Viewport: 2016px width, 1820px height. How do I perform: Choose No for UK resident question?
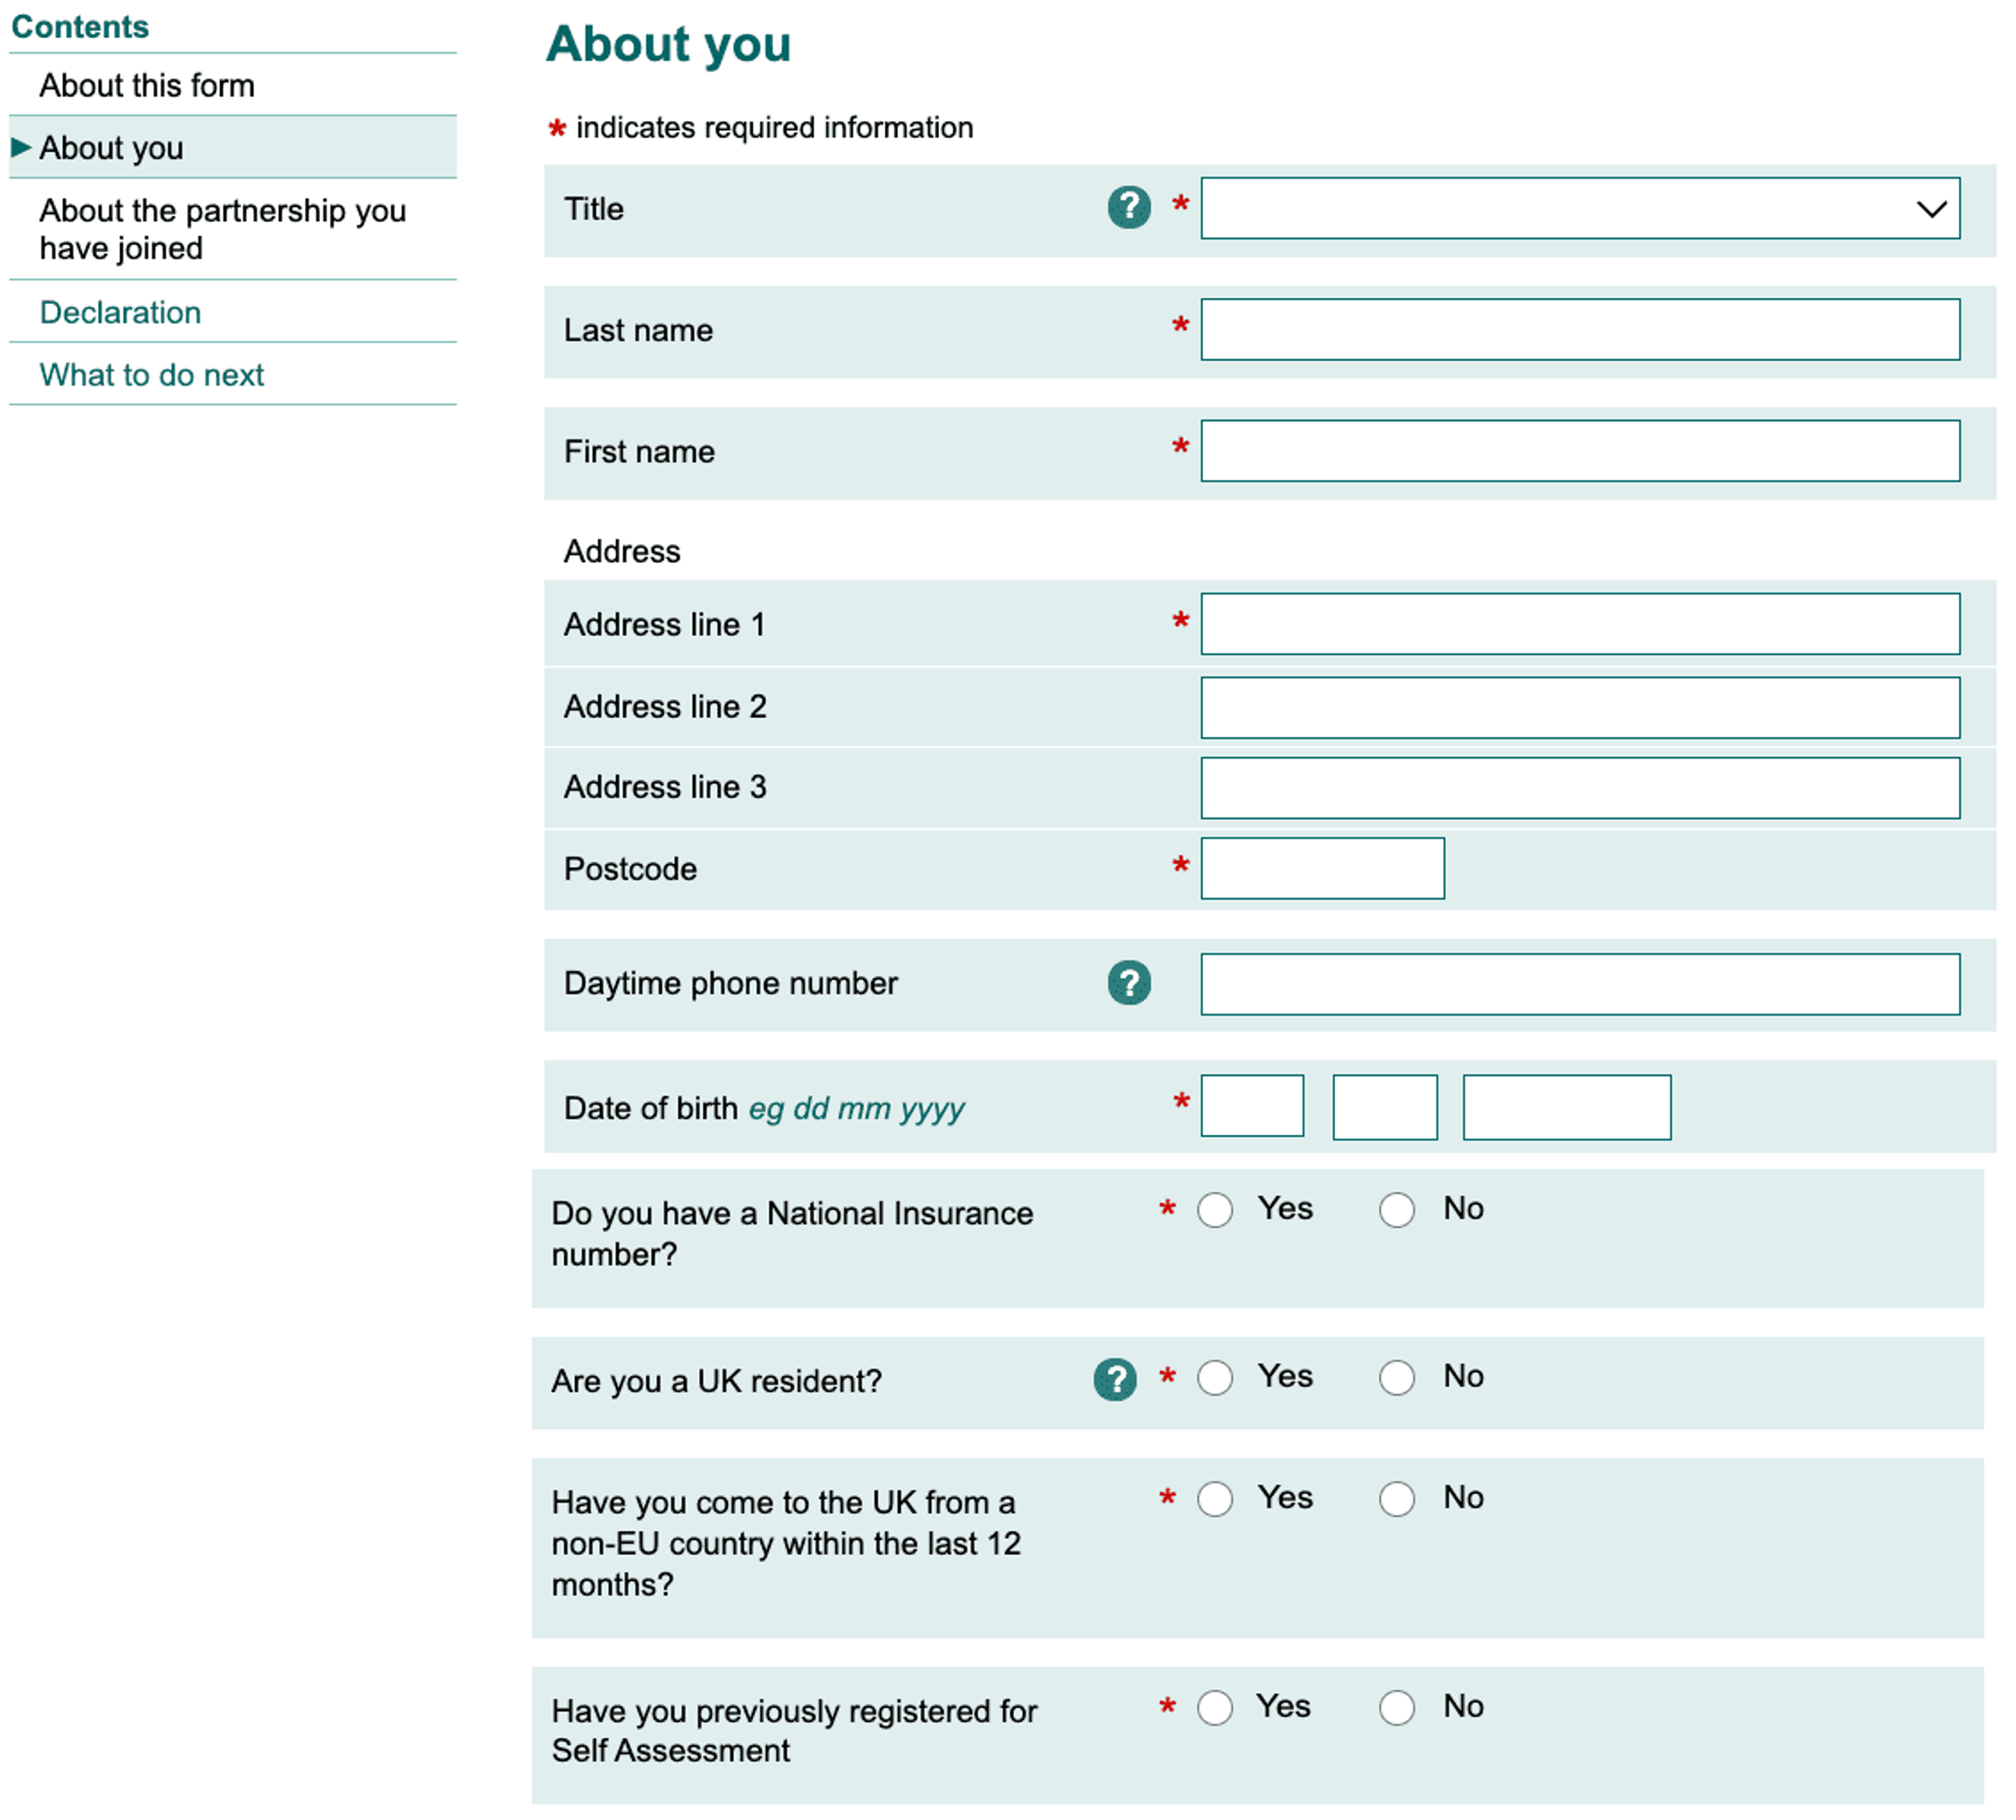(x=1397, y=1378)
